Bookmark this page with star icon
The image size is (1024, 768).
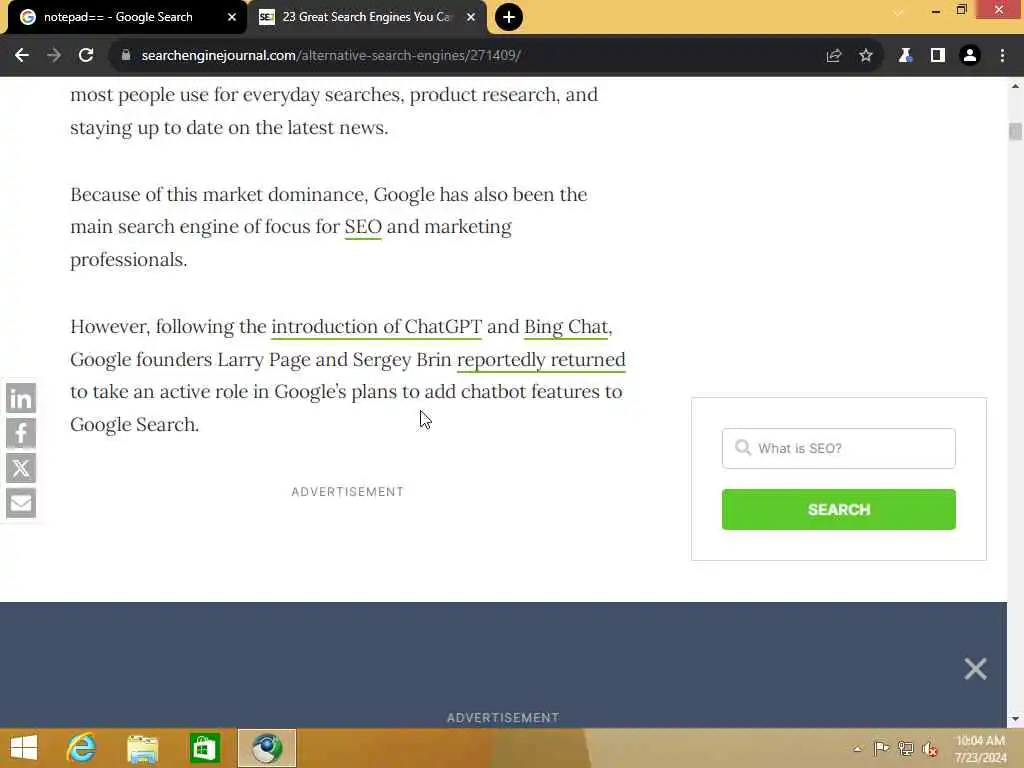866,56
